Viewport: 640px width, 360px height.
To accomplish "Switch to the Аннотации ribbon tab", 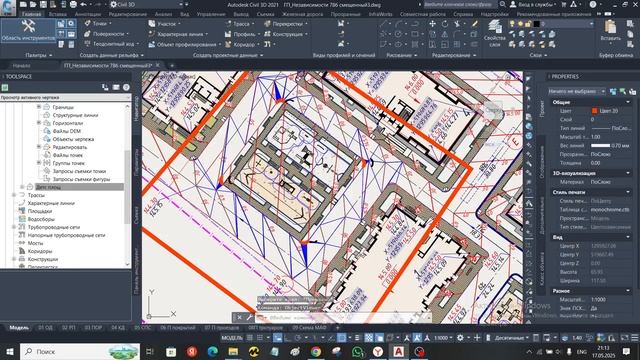I will [88, 14].
